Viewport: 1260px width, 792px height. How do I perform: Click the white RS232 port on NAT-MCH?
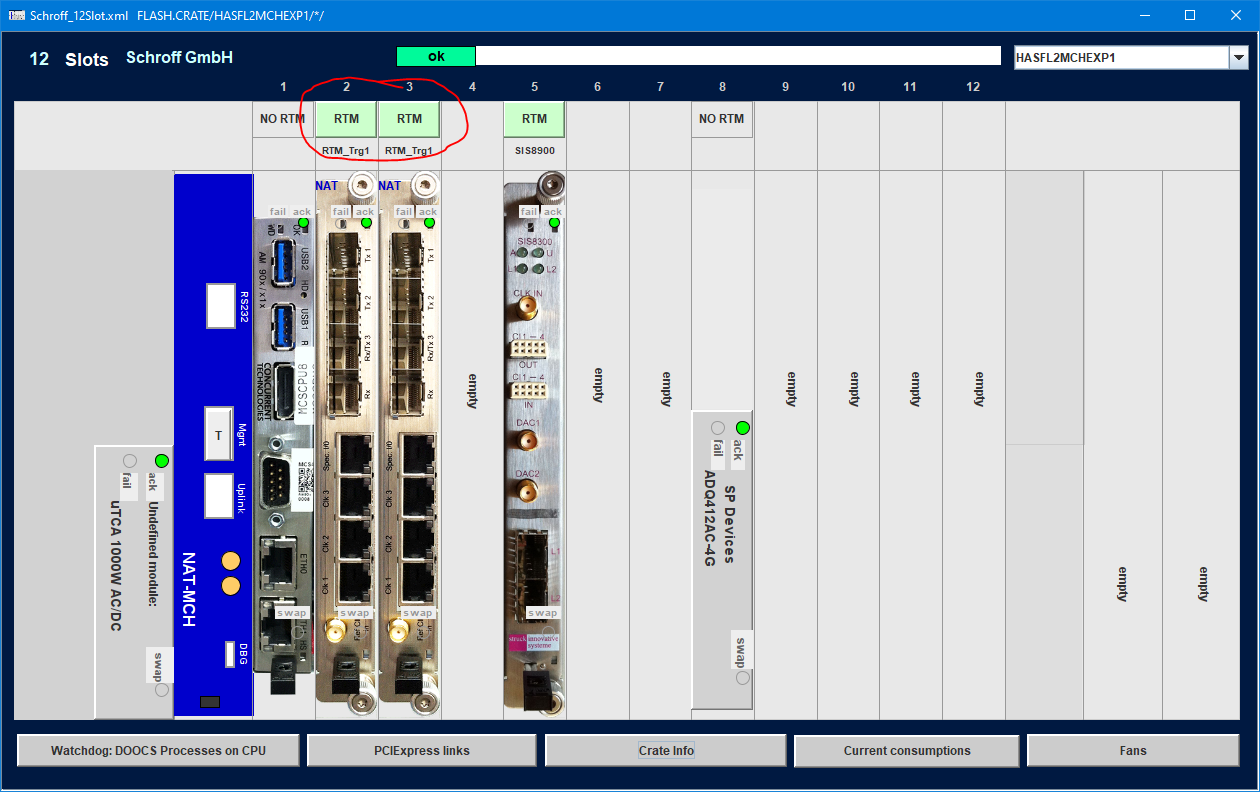tap(220, 306)
